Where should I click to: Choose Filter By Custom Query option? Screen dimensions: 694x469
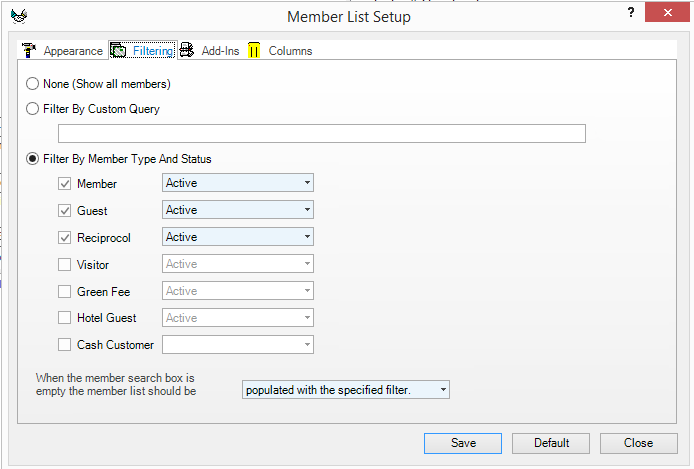point(33,109)
